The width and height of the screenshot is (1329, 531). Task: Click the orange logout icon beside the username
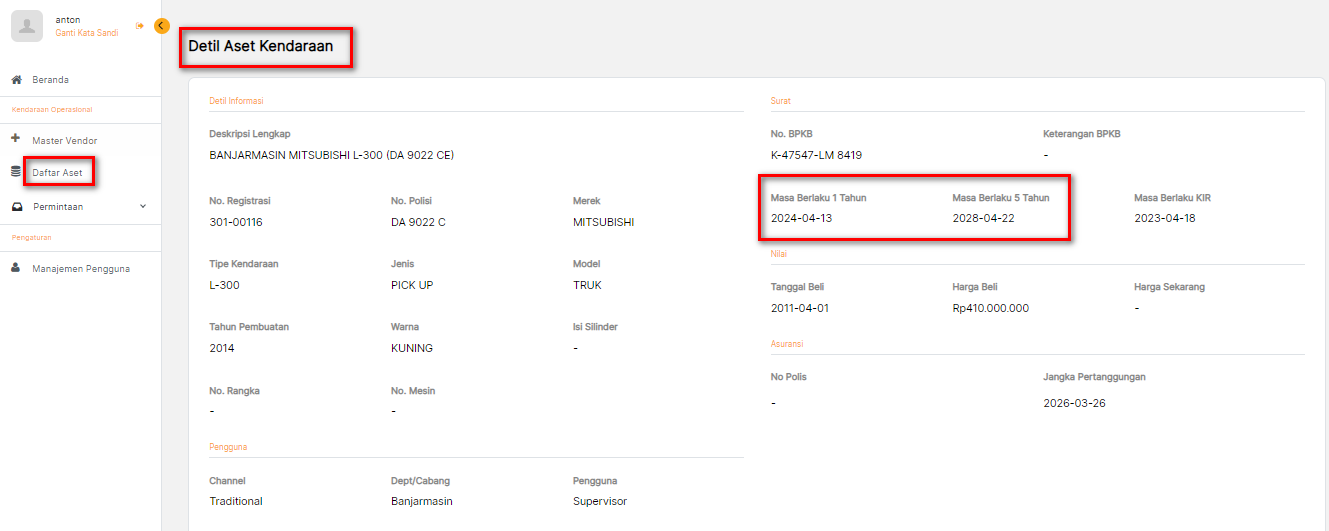[x=140, y=26]
